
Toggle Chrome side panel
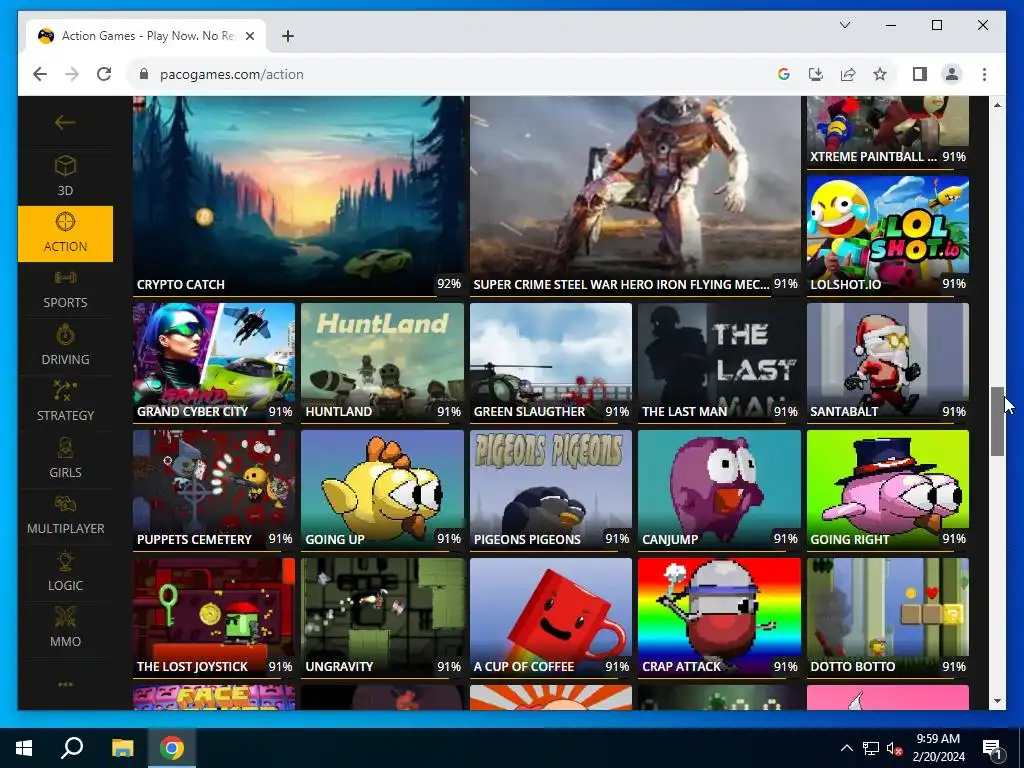point(920,74)
